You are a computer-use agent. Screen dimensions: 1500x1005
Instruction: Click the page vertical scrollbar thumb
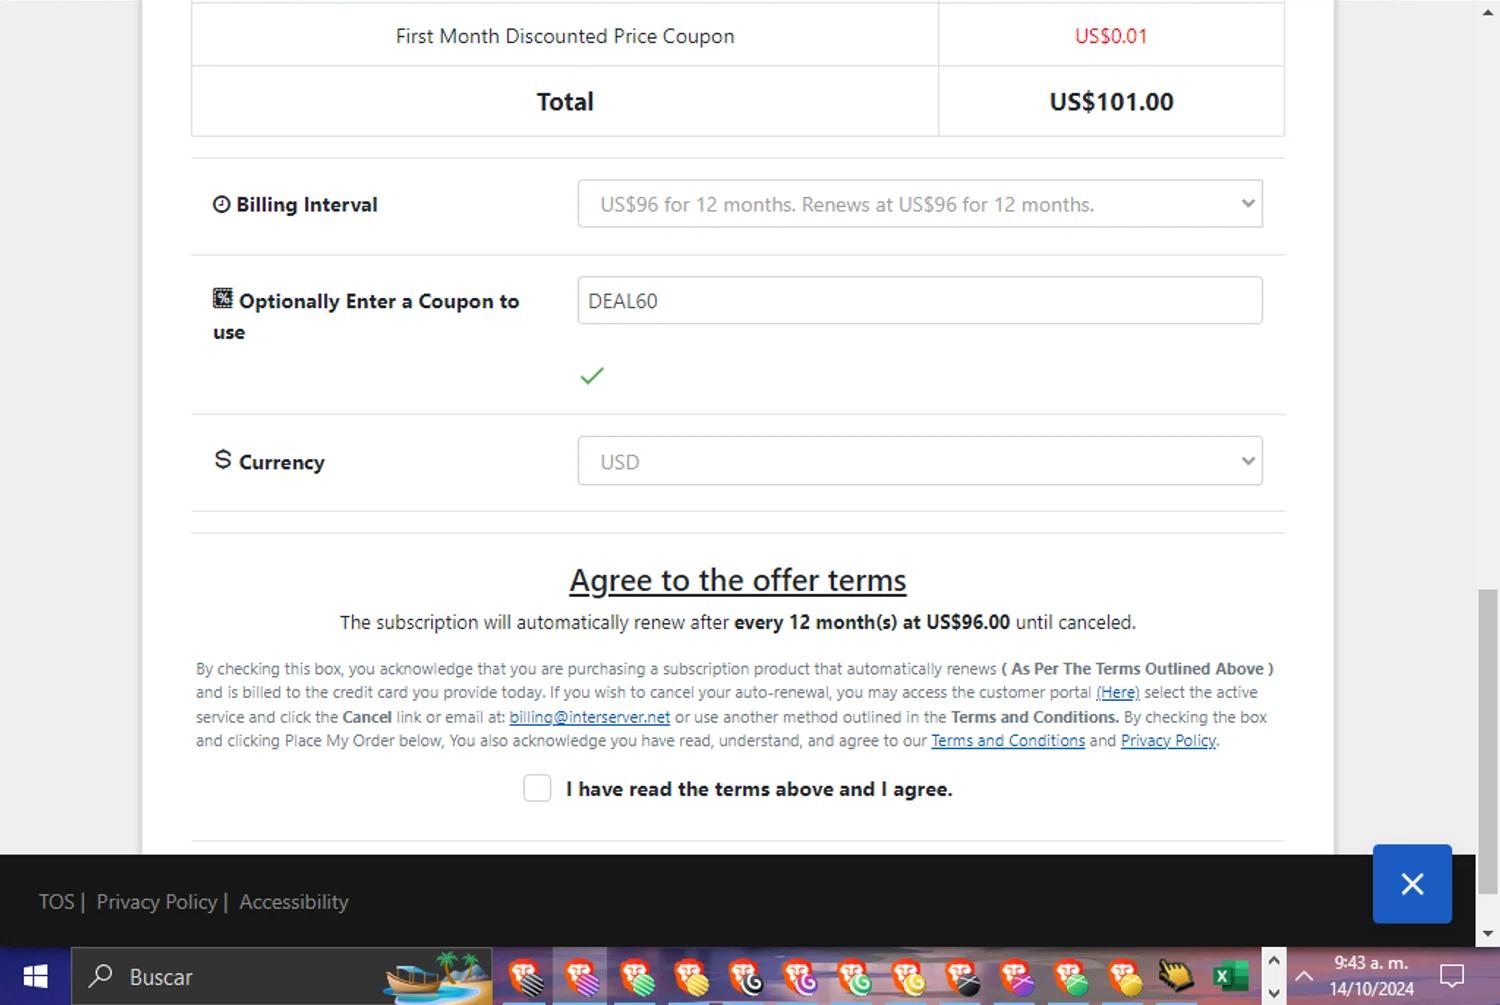(1488, 740)
